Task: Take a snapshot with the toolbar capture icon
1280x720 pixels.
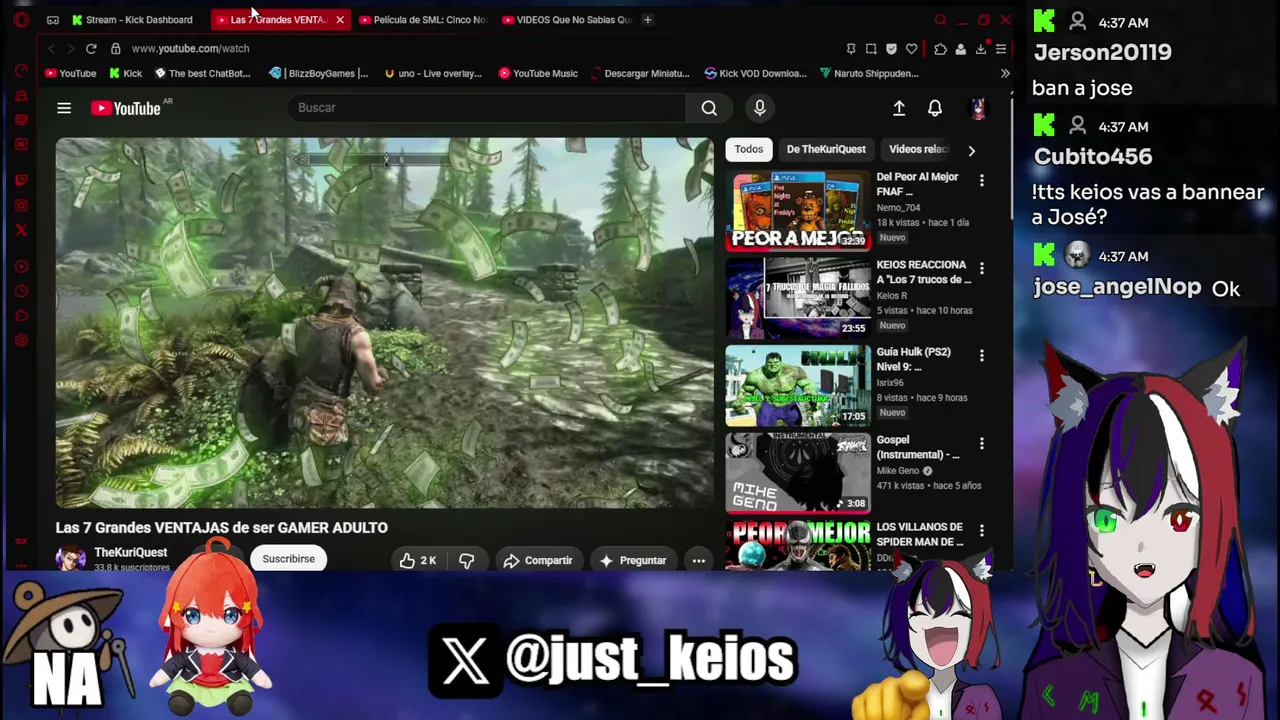Action: point(871,48)
